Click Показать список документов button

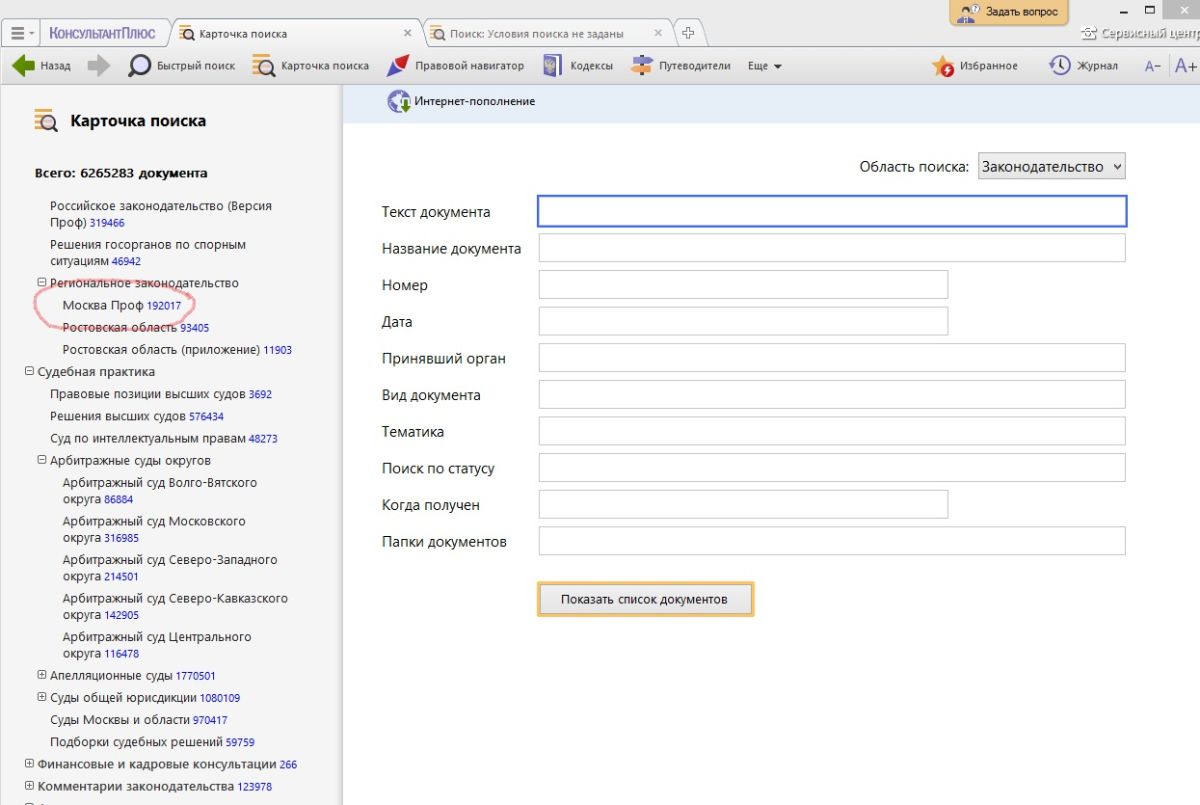click(x=645, y=600)
